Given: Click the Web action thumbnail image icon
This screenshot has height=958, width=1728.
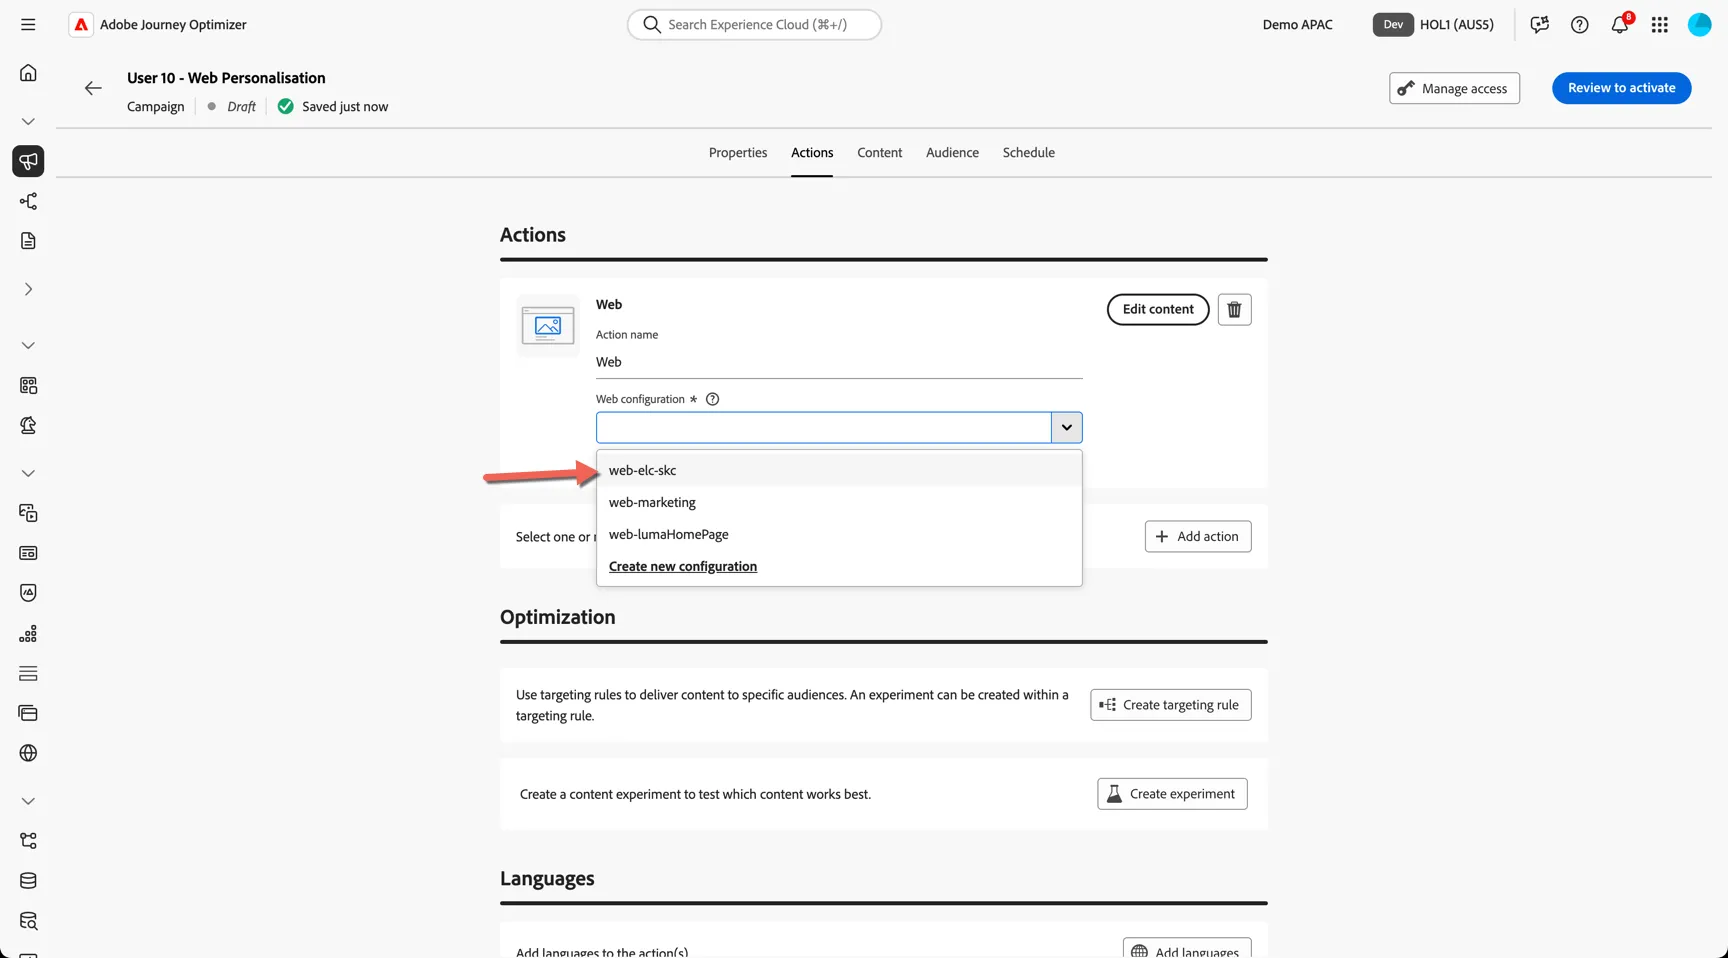Looking at the screenshot, I should (x=548, y=326).
